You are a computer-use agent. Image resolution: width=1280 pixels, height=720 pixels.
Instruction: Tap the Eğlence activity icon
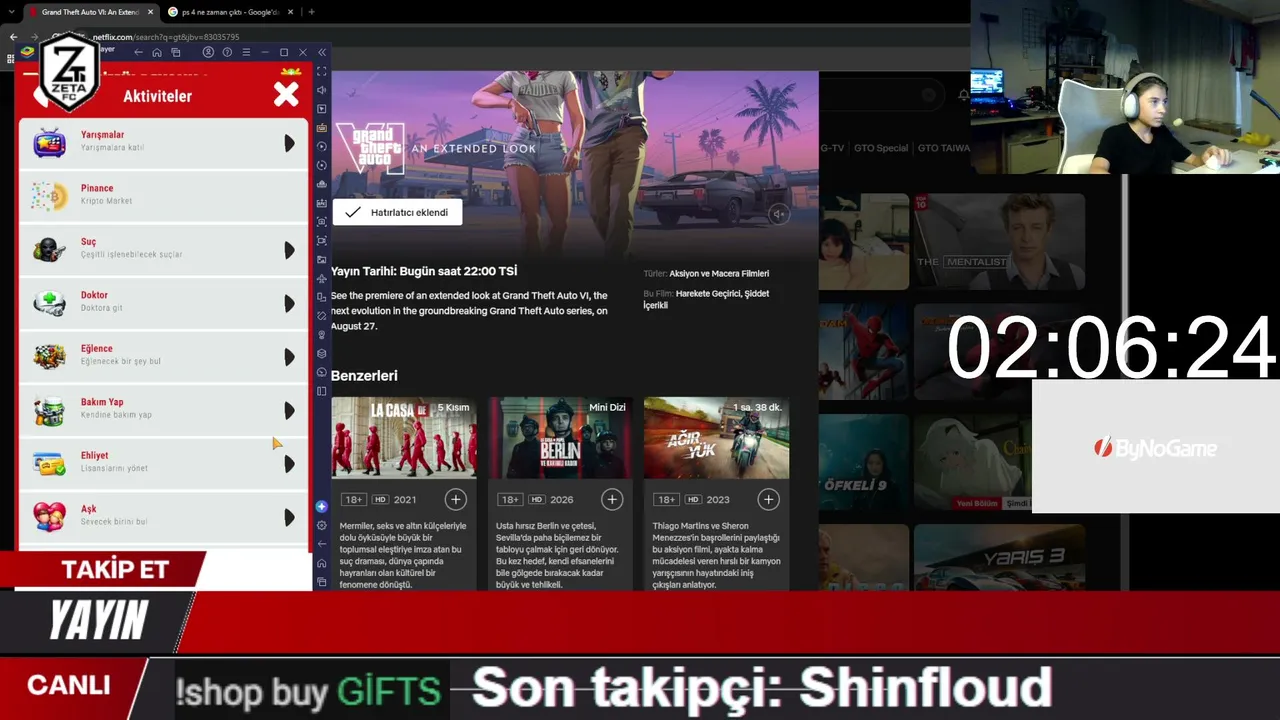coord(49,356)
